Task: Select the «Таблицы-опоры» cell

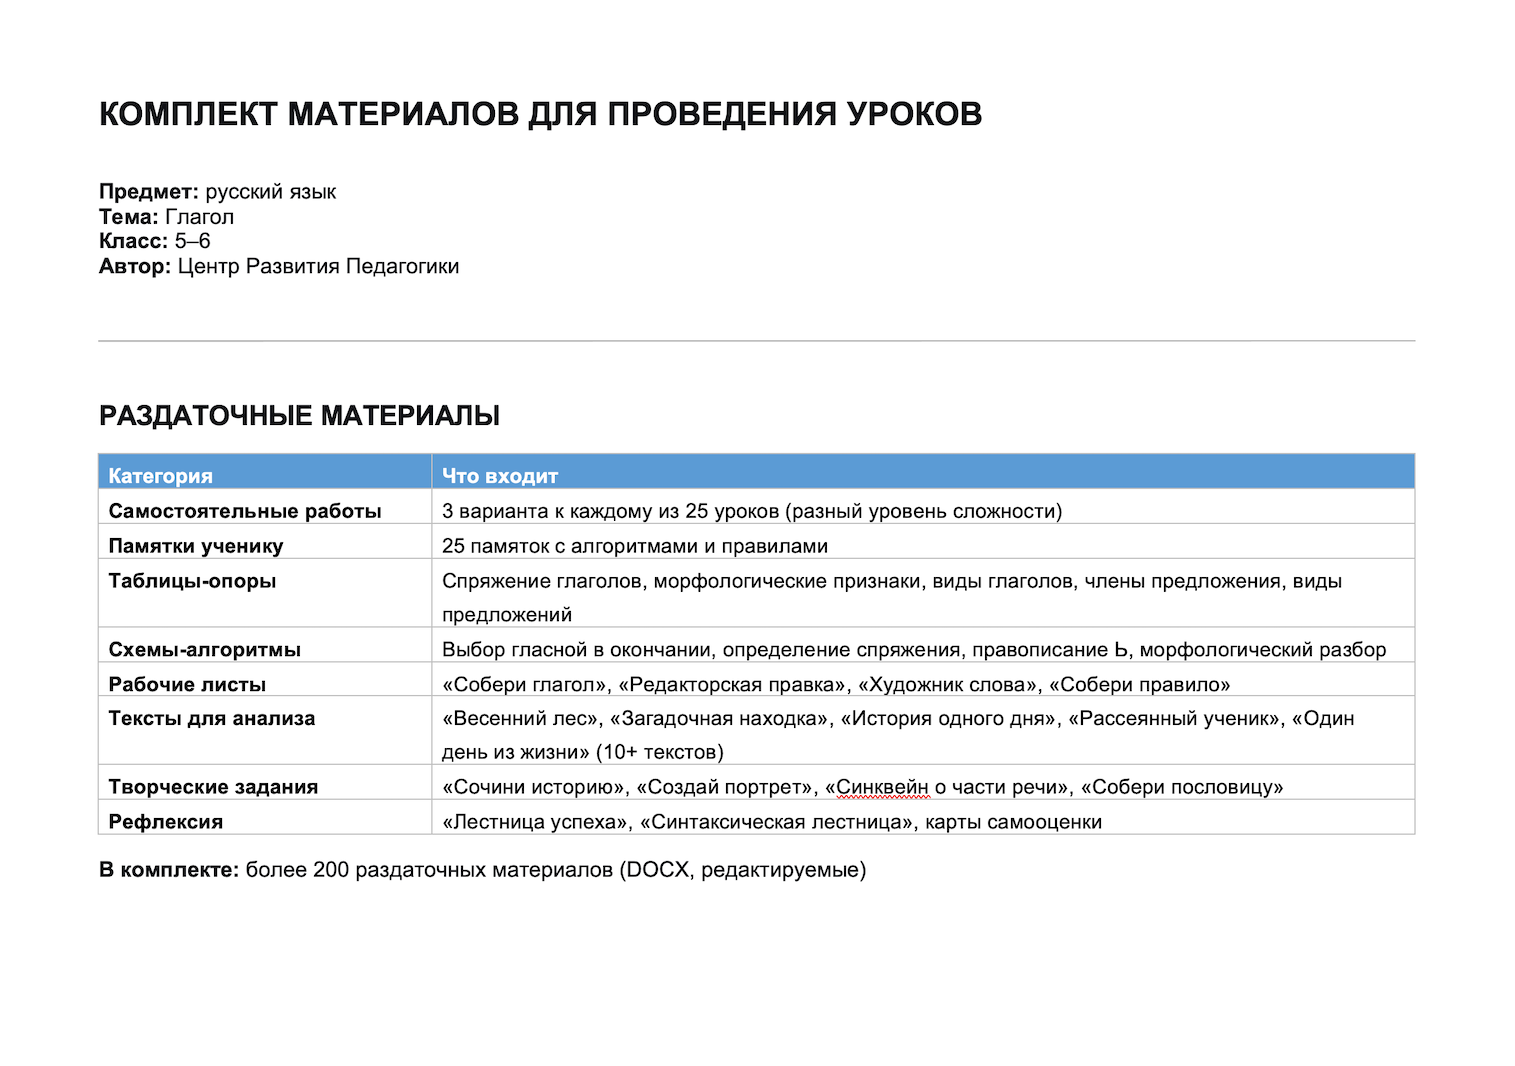Action: point(265,593)
